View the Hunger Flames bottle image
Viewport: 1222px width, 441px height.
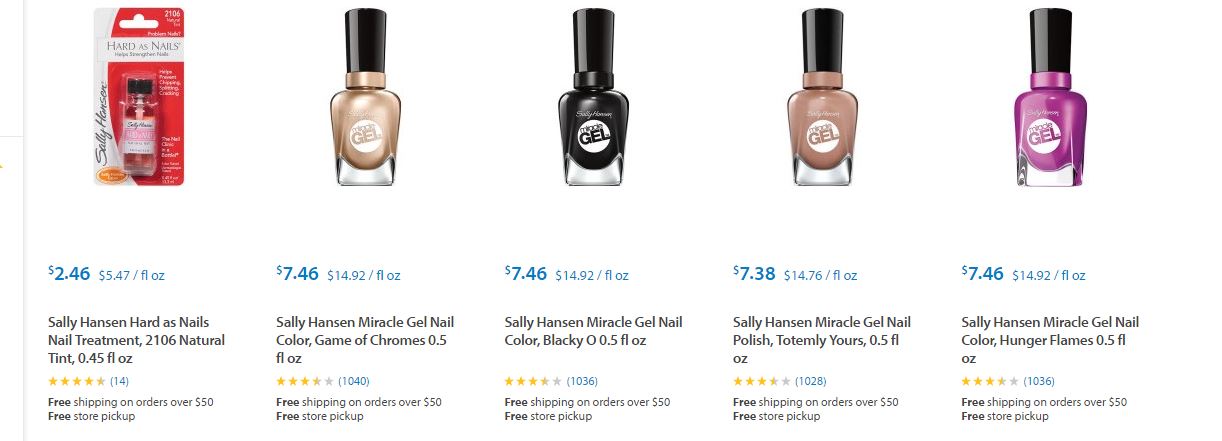(x=1050, y=97)
